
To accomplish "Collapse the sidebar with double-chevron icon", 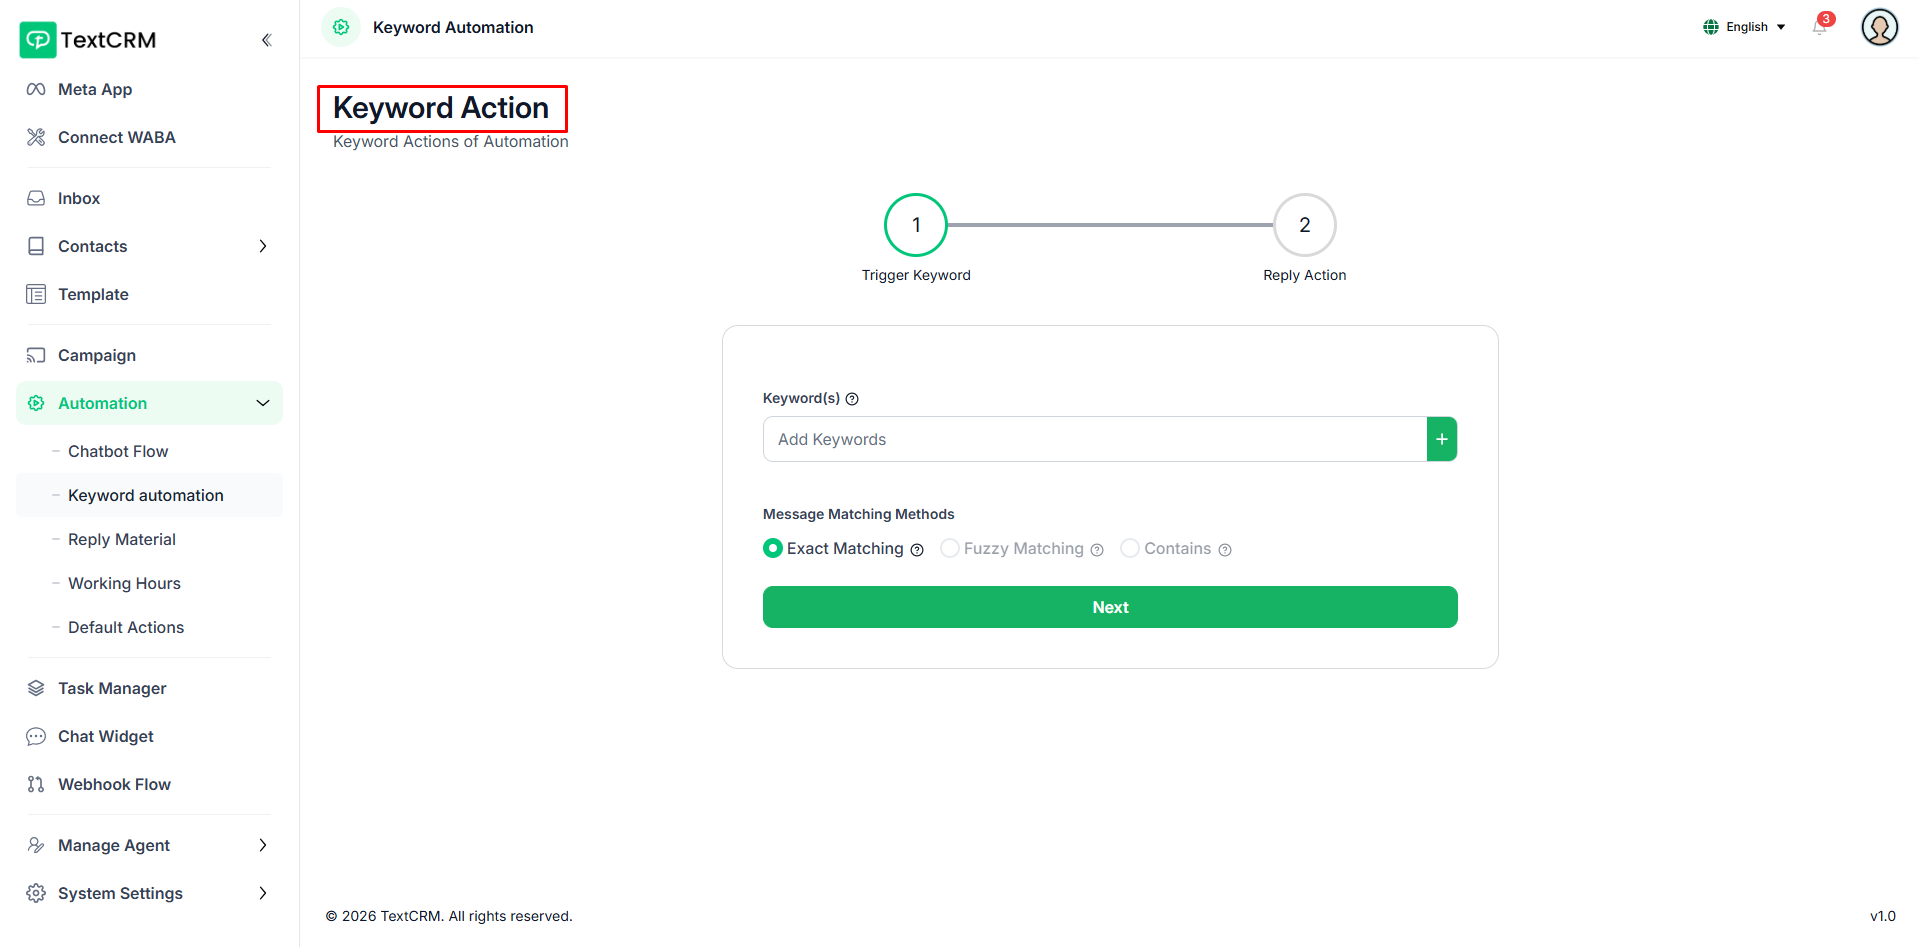I will click(x=266, y=40).
